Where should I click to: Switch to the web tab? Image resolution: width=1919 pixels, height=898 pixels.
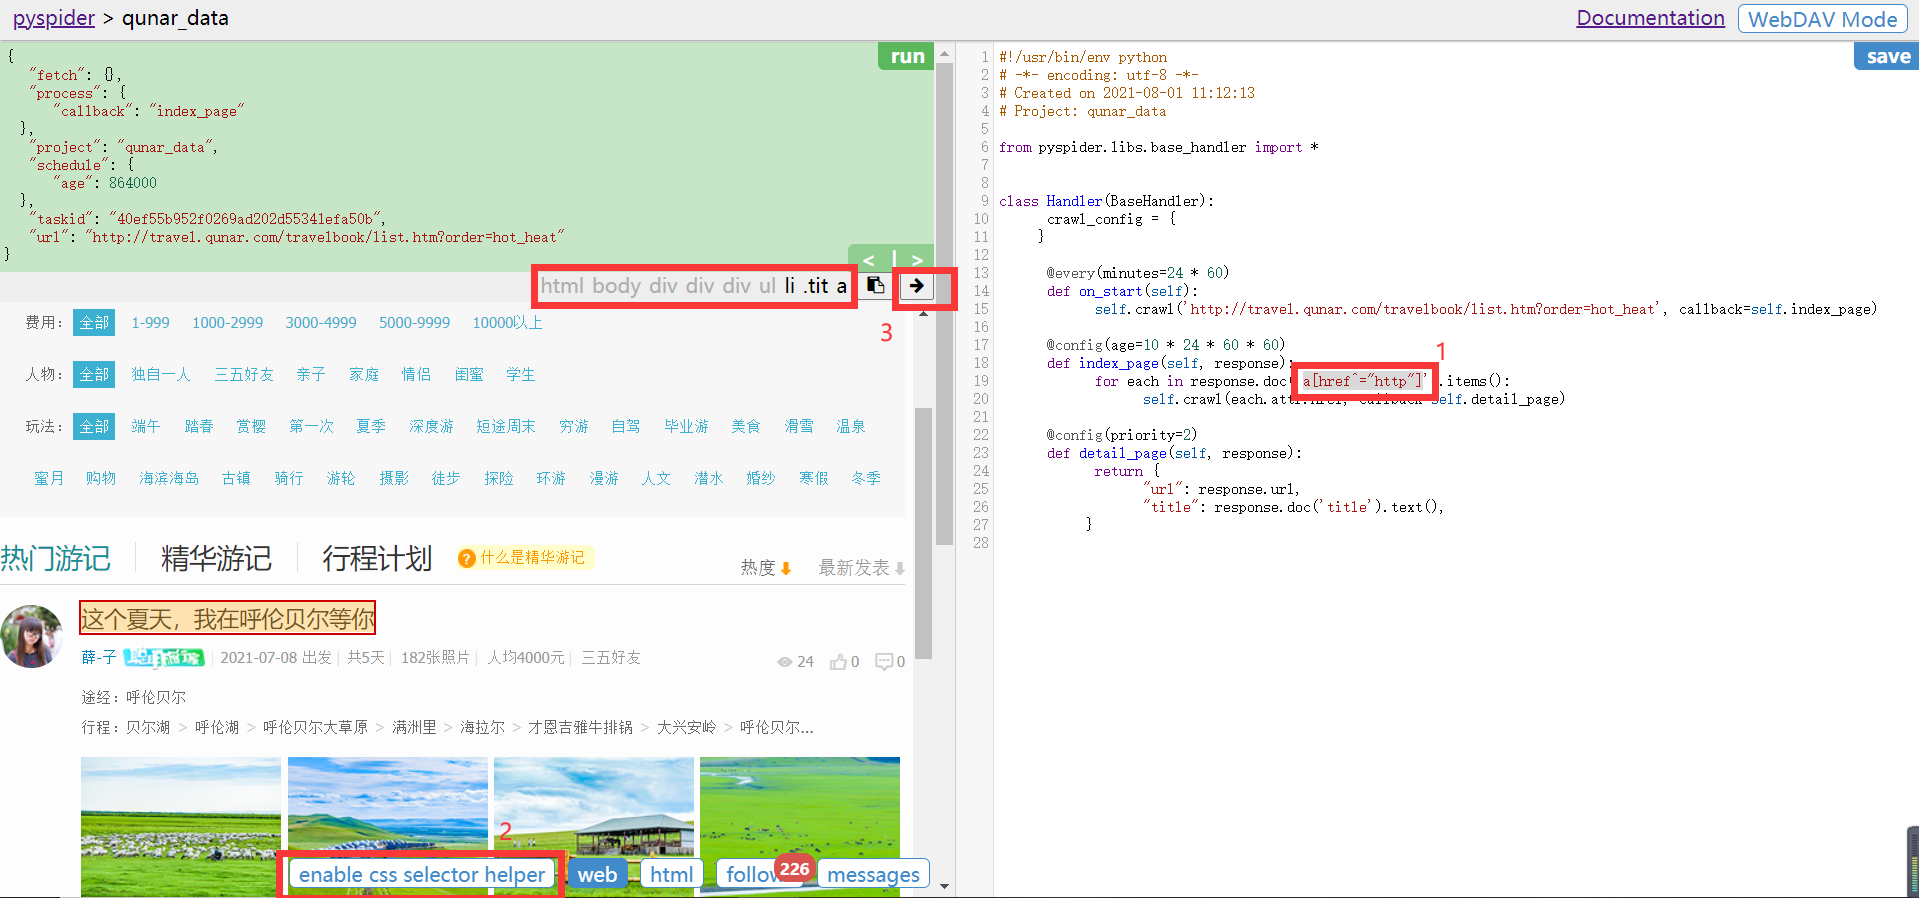click(597, 874)
